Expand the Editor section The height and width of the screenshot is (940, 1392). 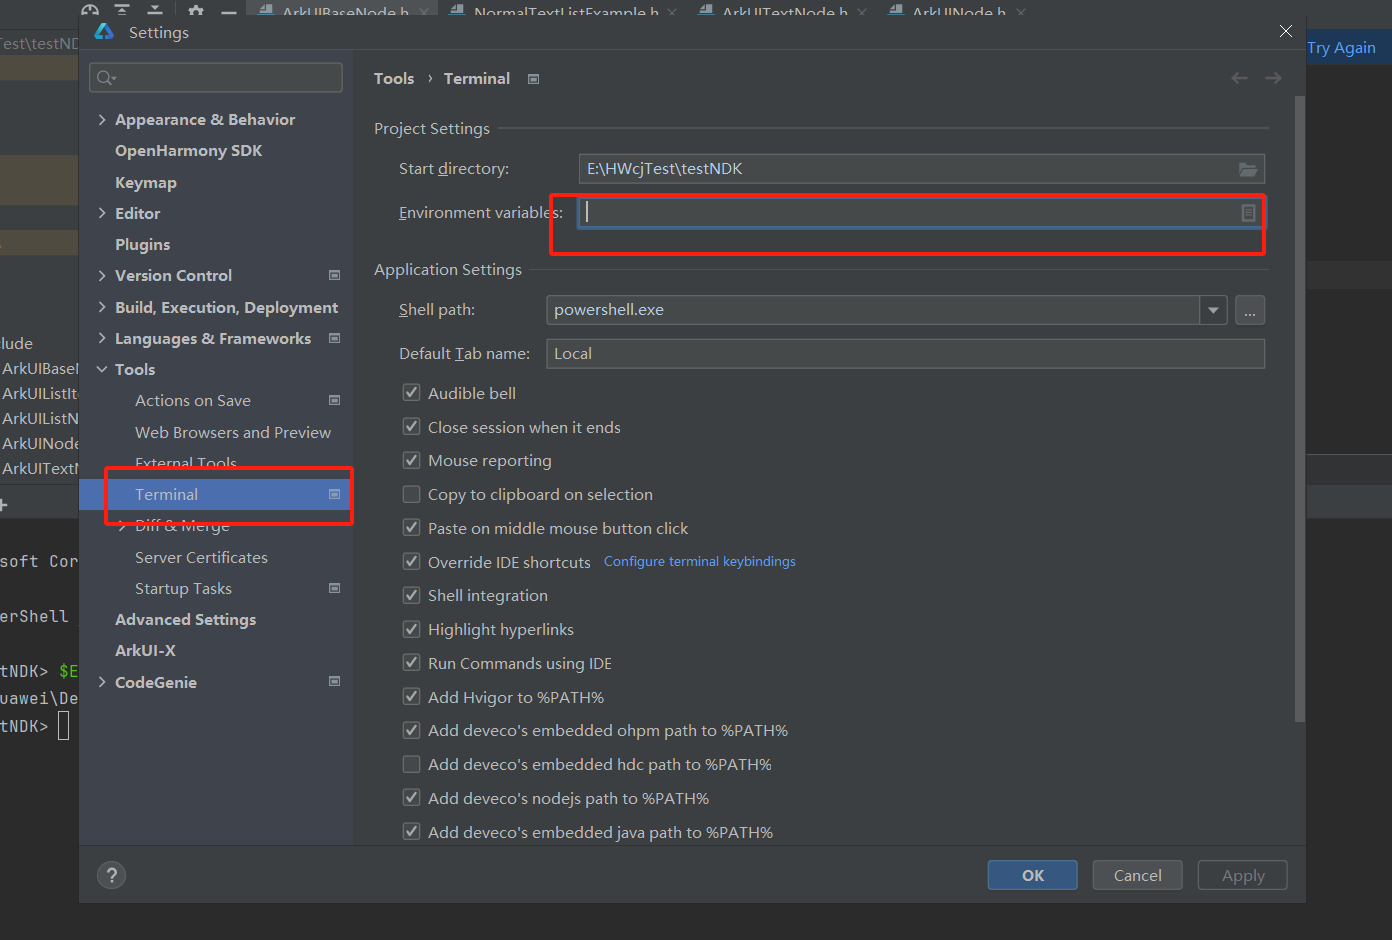pyautogui.click(x=102, y=213)
